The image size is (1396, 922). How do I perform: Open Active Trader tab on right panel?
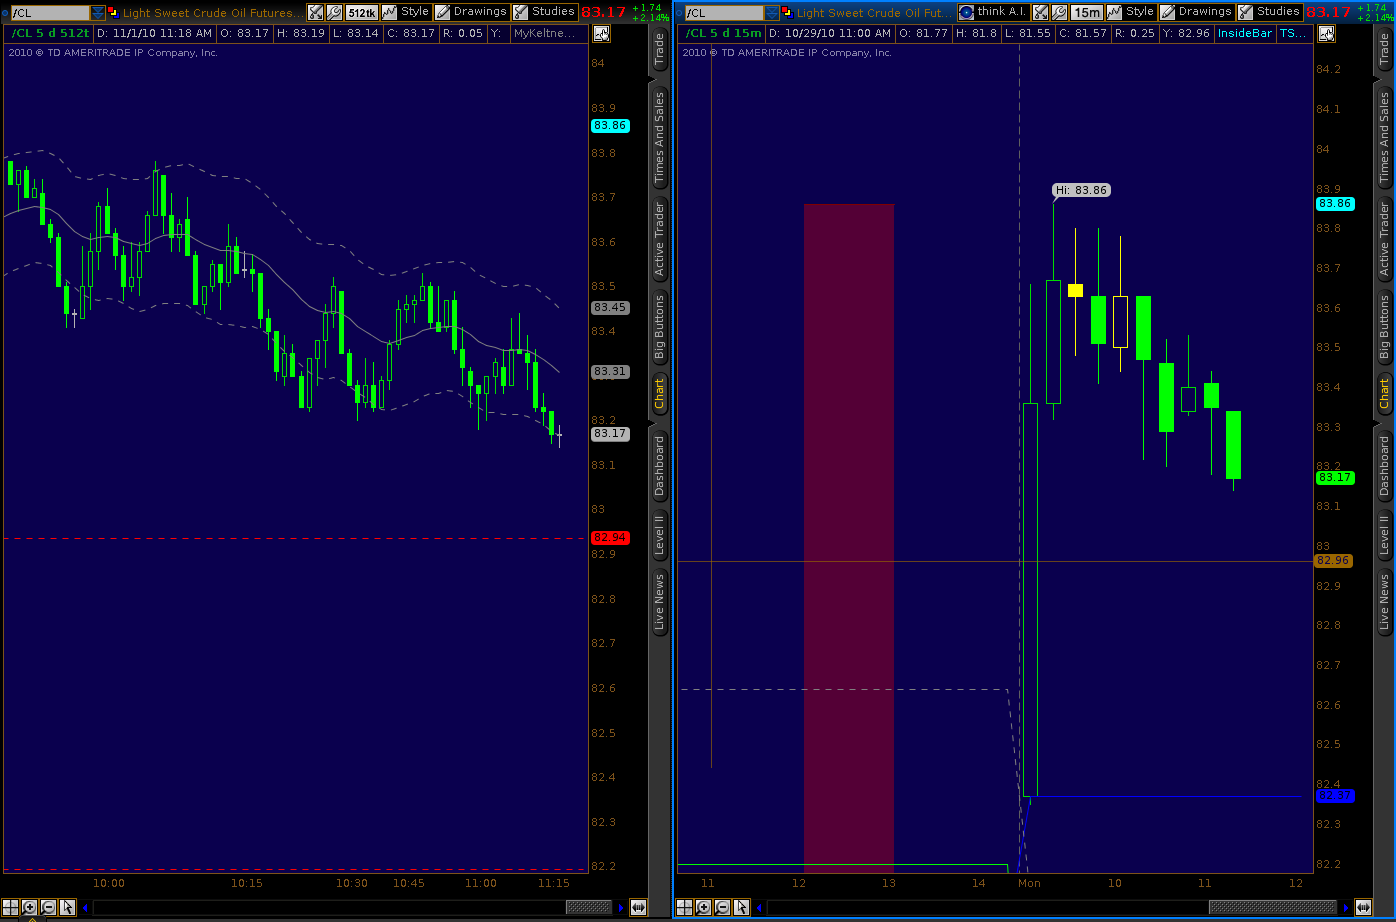[x=1384, y=240]
